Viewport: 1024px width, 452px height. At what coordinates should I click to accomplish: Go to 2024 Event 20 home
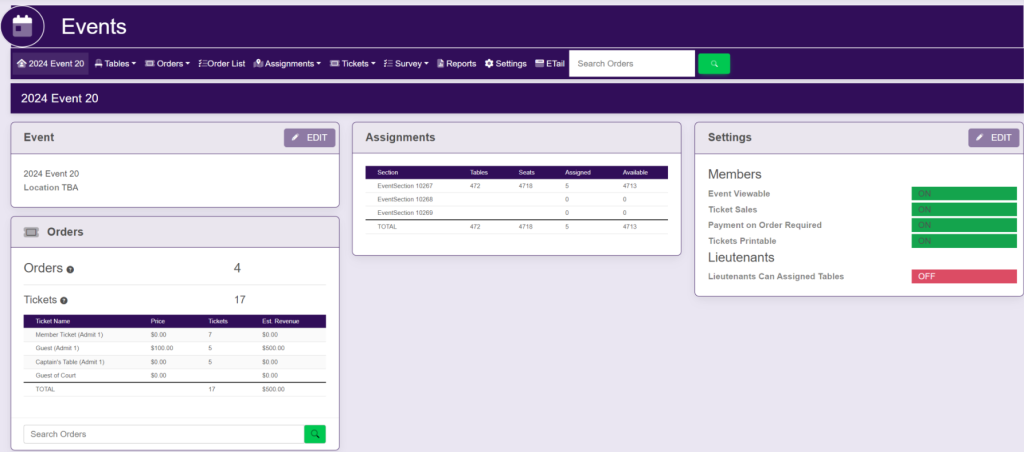coord(50,63)
